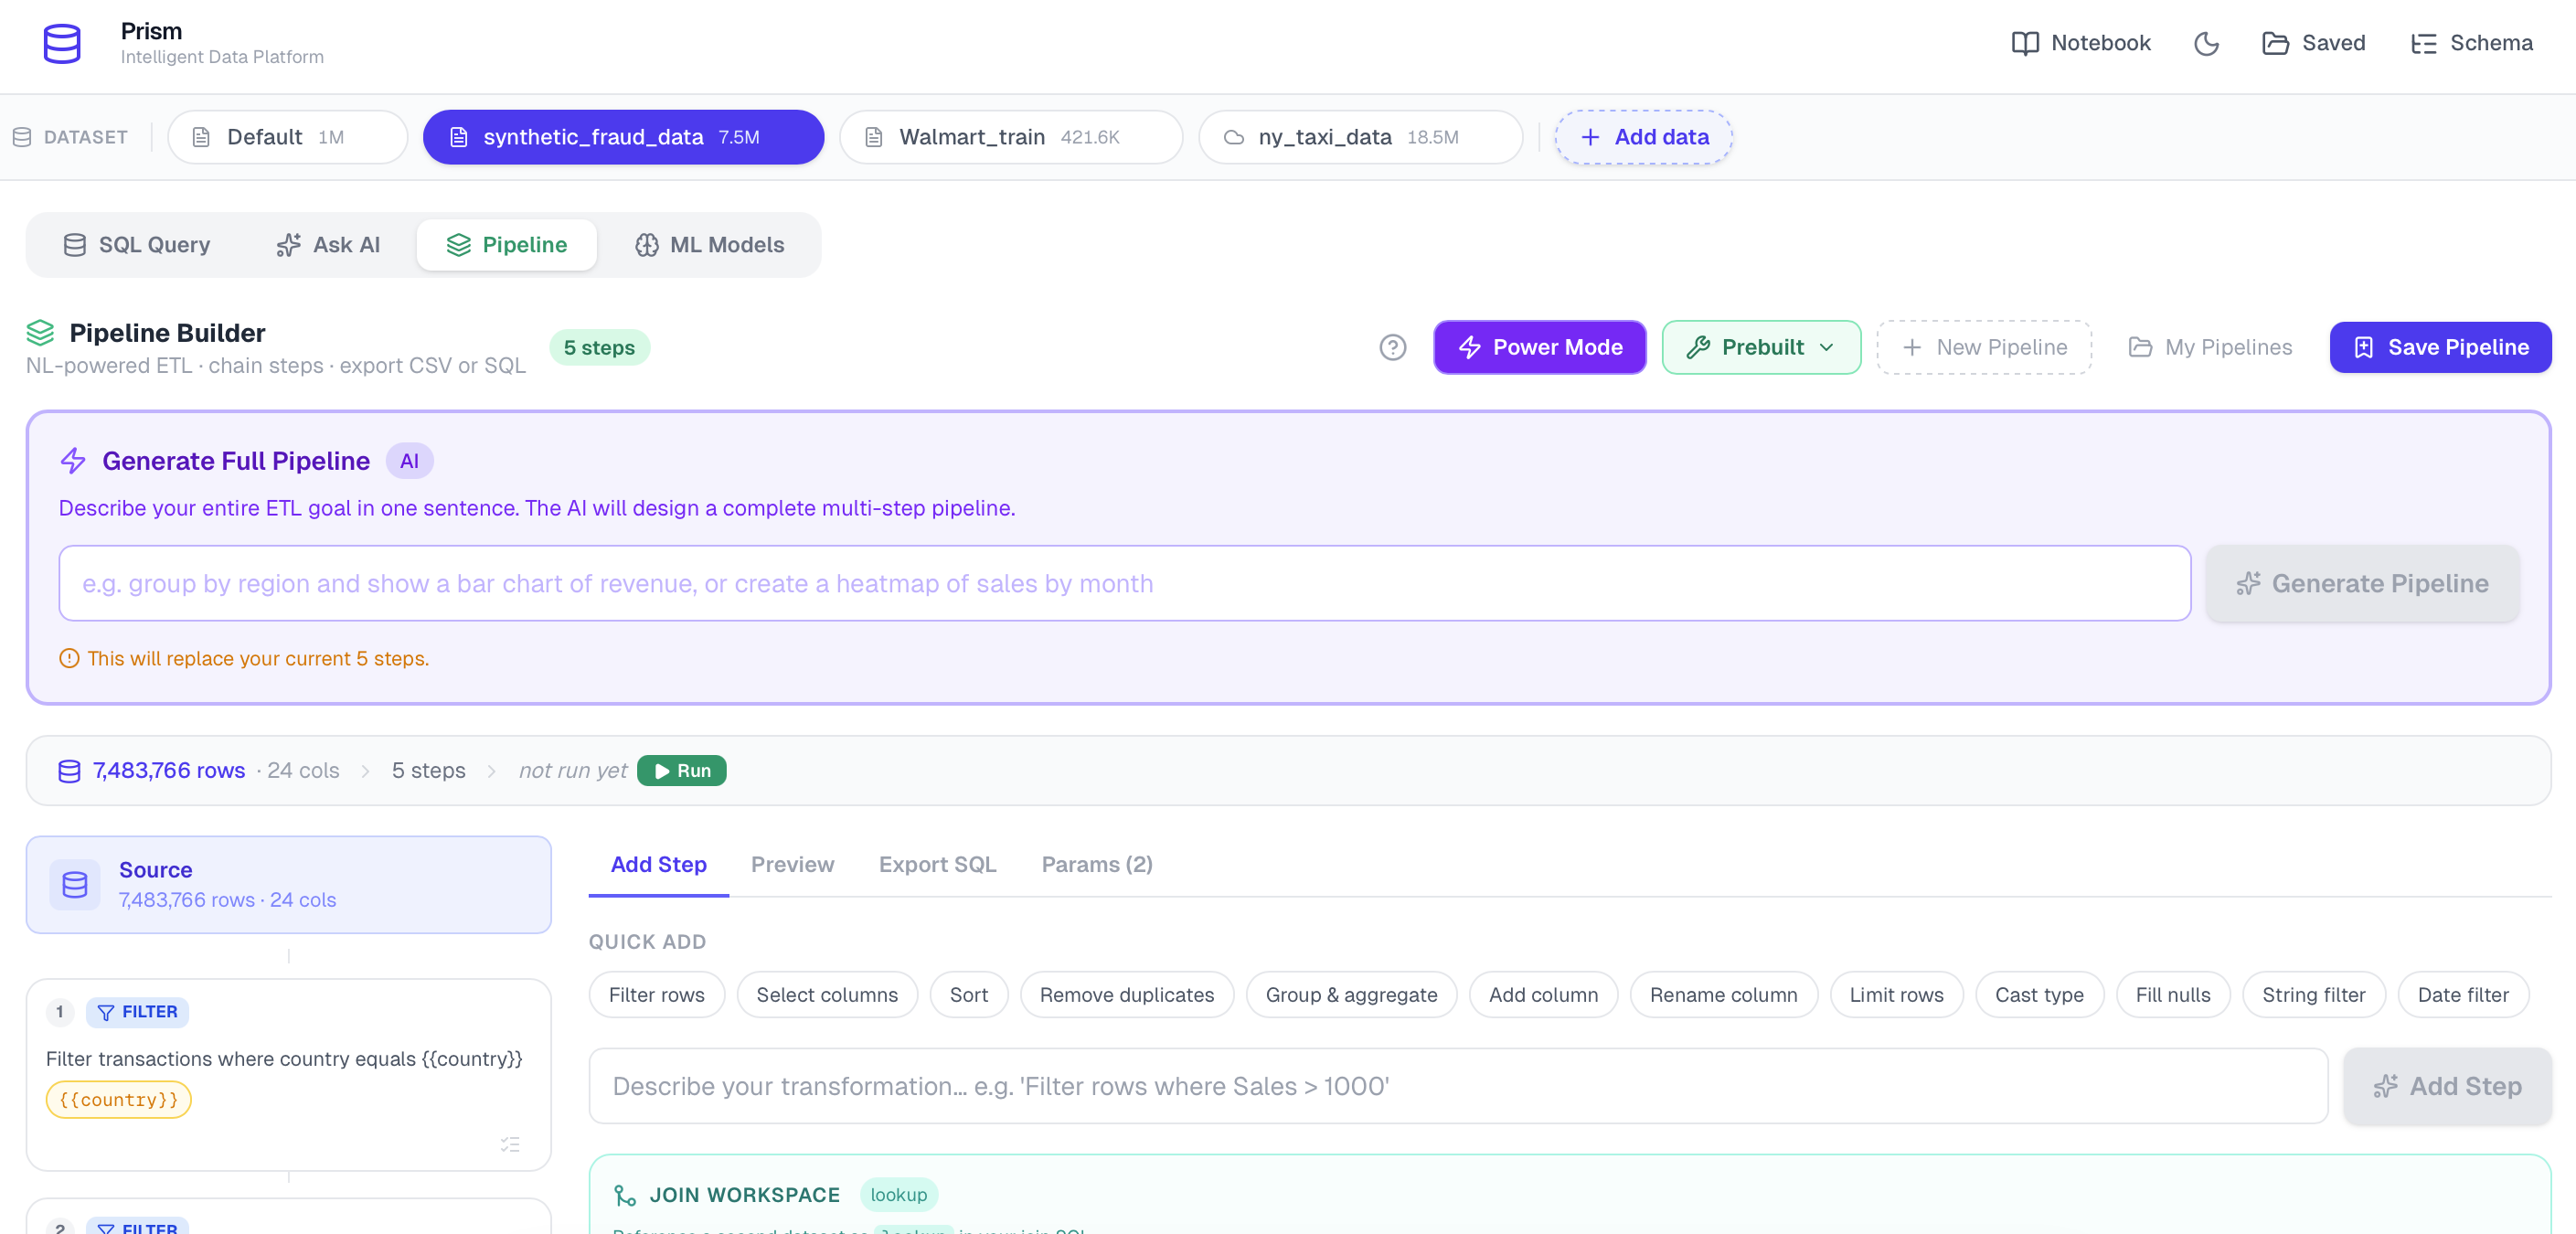
Task: Click the 'not run yet' status text
Action: point(573,770)
